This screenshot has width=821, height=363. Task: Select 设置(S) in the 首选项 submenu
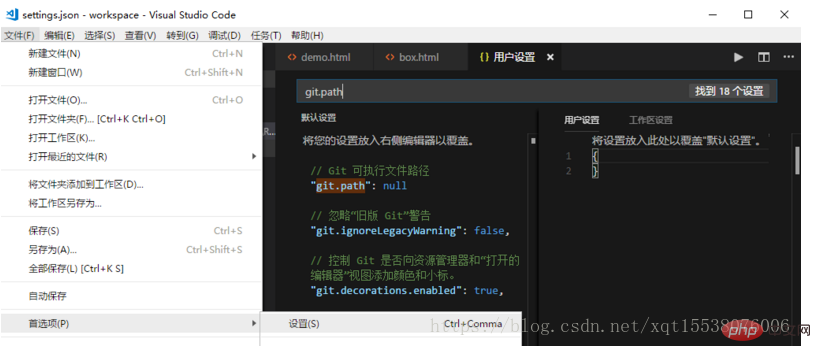click(391, 324)
